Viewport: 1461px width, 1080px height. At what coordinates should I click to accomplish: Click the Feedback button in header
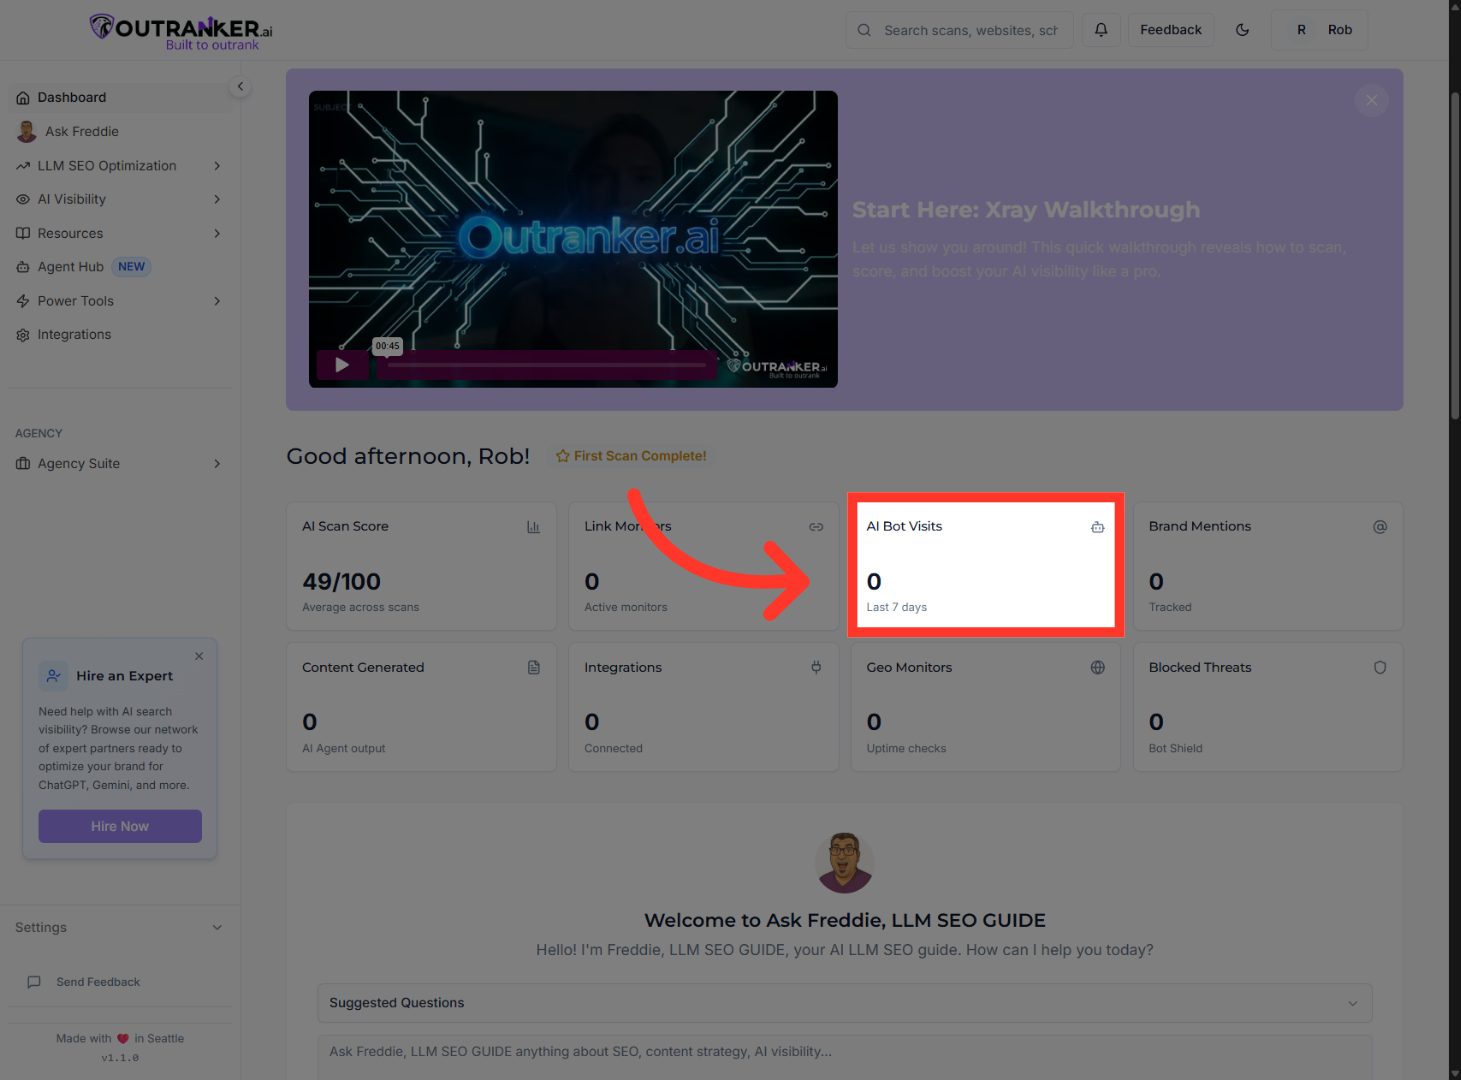click(1171, 30)
